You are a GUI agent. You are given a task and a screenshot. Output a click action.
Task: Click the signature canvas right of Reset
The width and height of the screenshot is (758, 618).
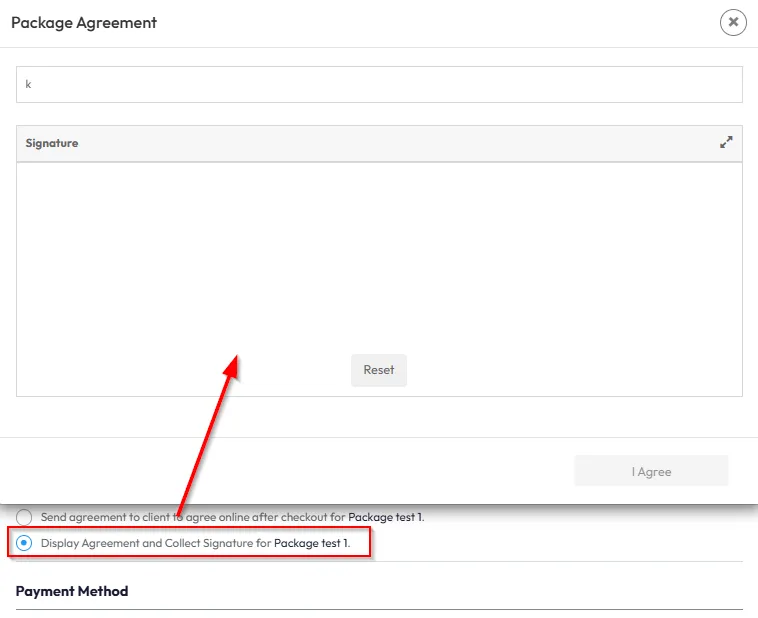[570, 370]
